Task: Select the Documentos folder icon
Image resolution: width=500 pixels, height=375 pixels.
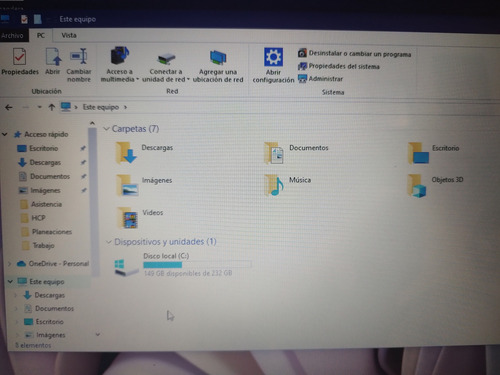Action: pyautogui.click(x=274, y=153)
